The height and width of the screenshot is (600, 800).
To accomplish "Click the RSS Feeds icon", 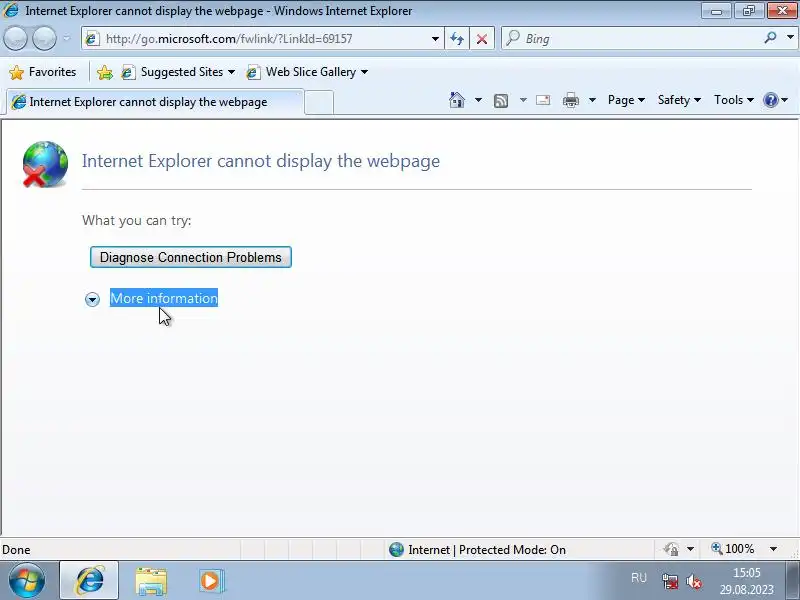I will (501, 101).
